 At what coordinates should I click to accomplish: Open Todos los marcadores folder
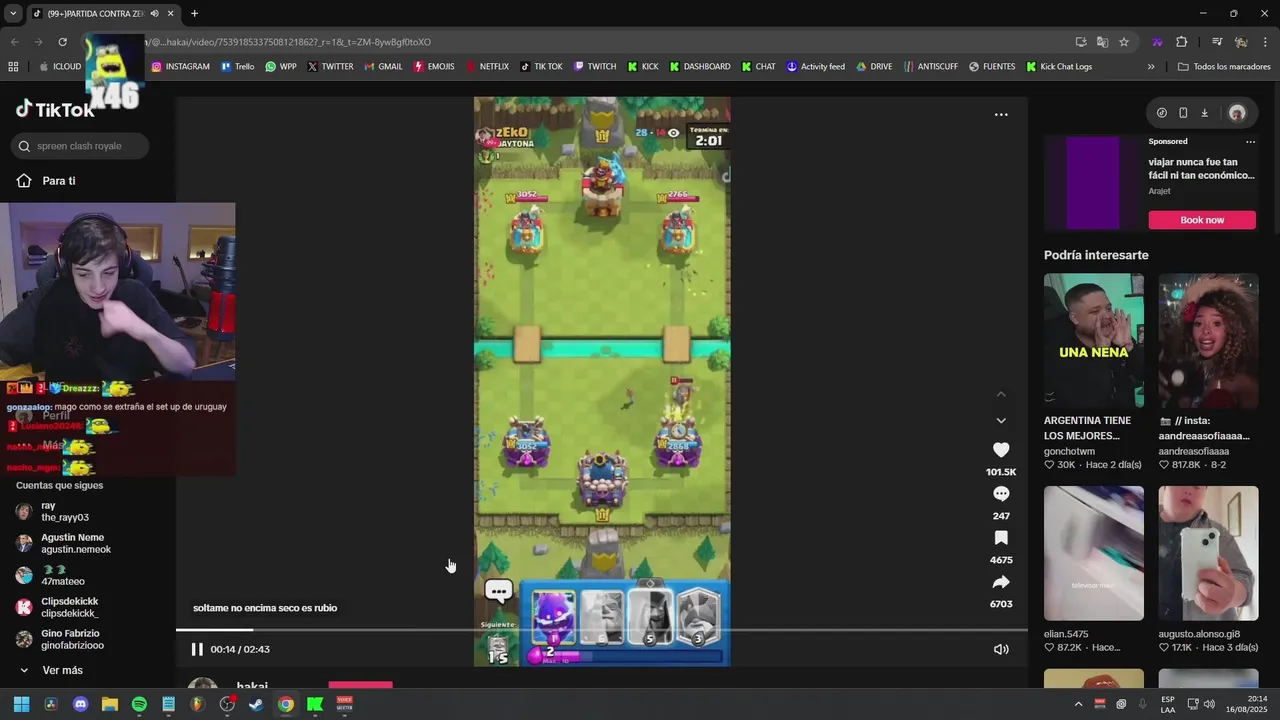point(1224,67)
